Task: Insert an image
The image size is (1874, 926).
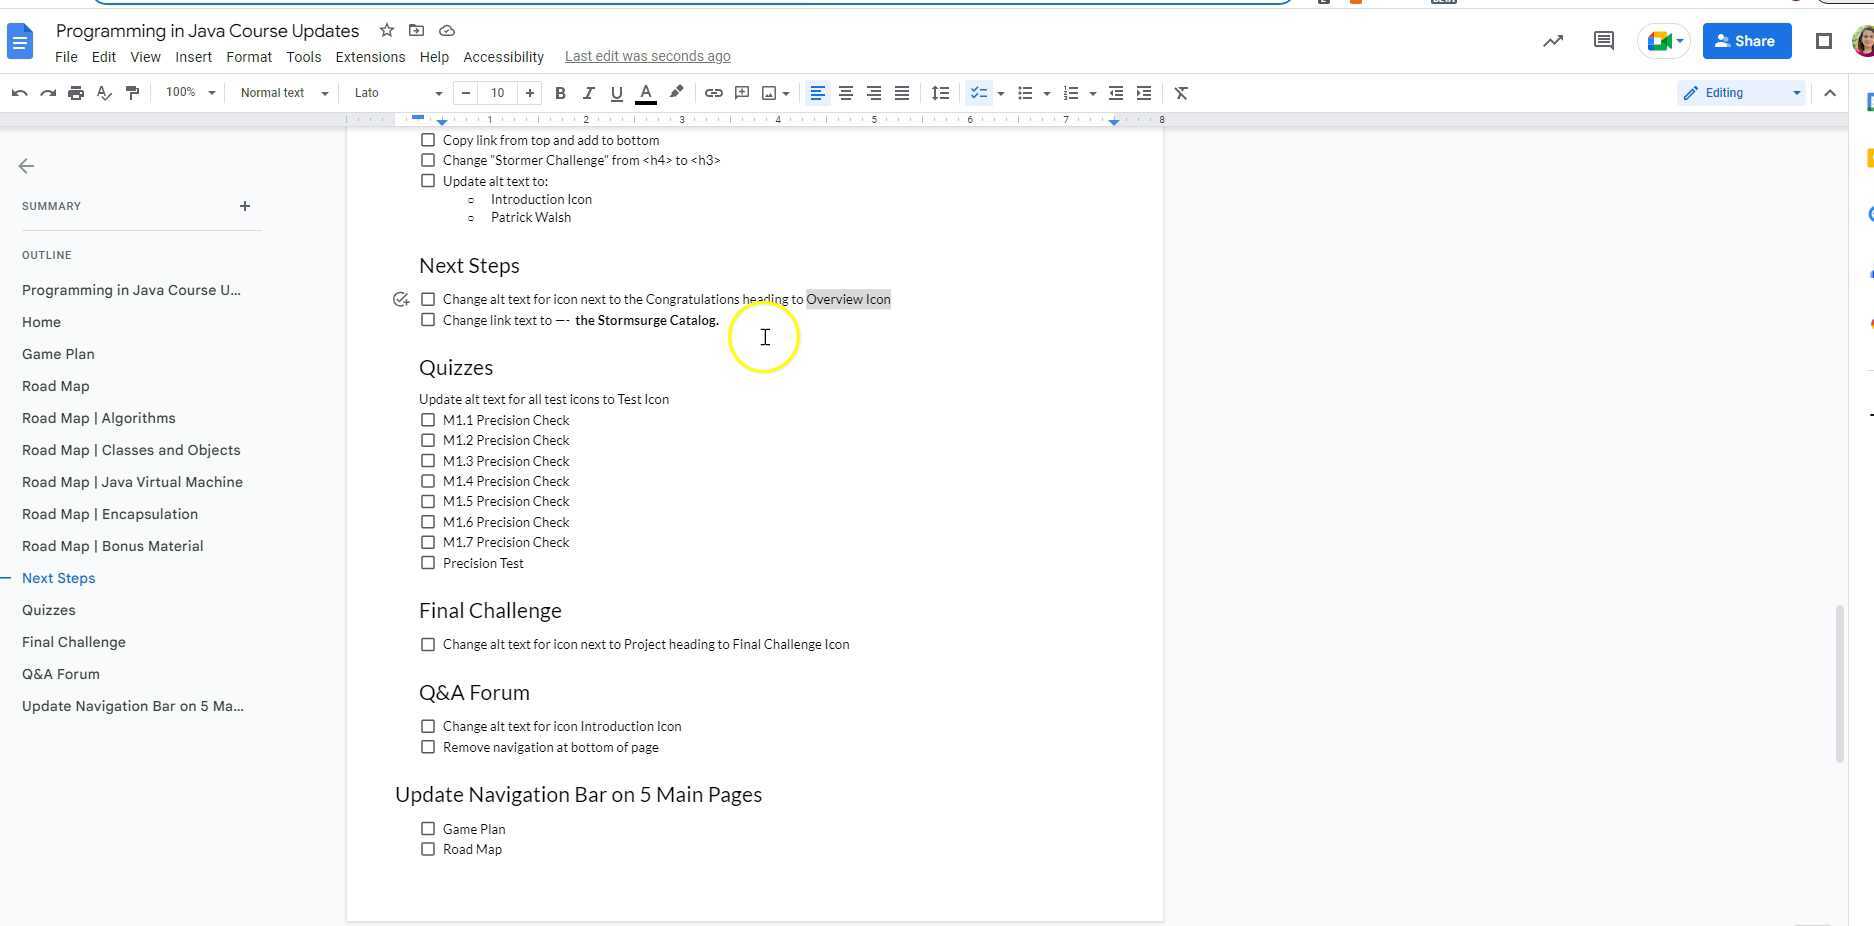Action: (768, 92)
